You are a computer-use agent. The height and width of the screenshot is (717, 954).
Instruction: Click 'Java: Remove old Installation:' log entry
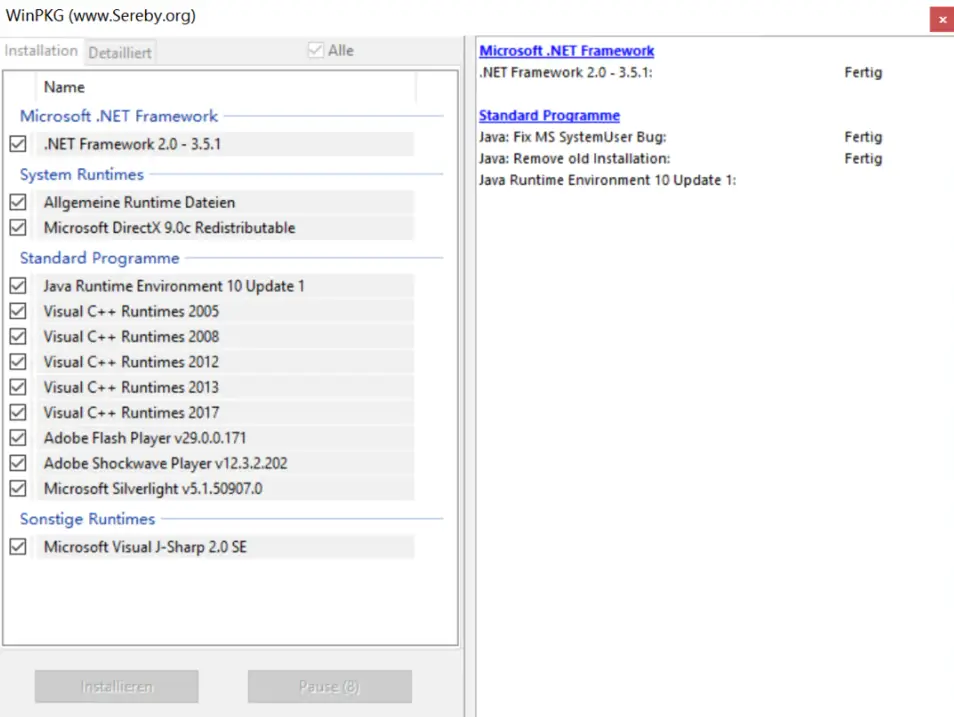[x=574, y=159]
